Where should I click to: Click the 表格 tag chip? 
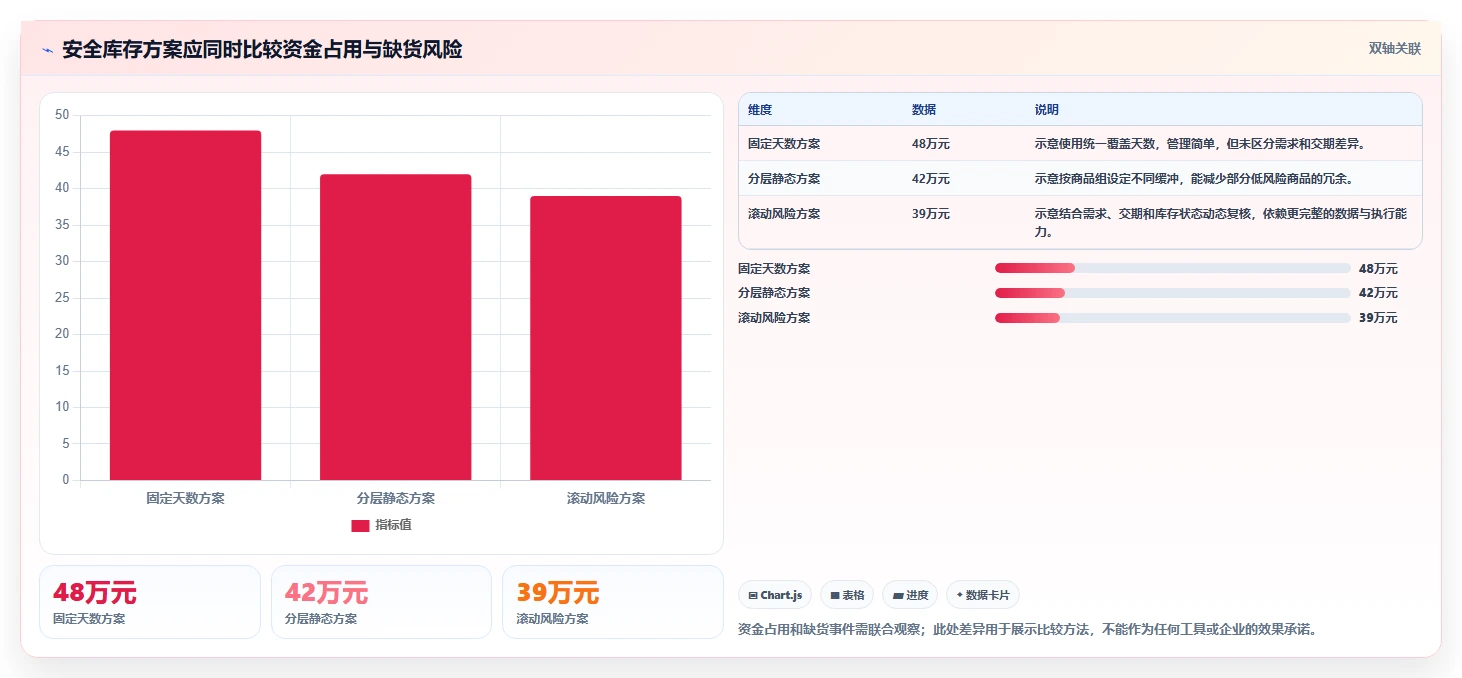click(x=847, y=595)
